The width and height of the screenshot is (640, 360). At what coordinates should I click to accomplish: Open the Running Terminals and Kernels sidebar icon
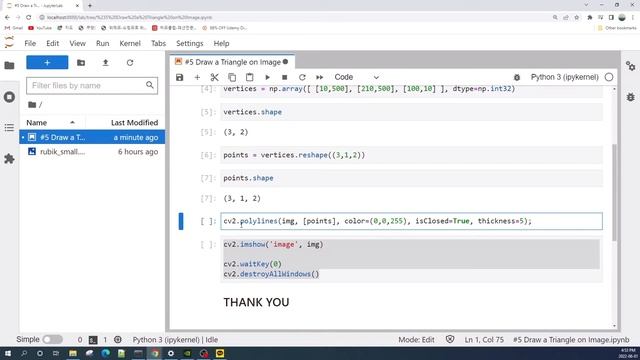tap(9, 97)
